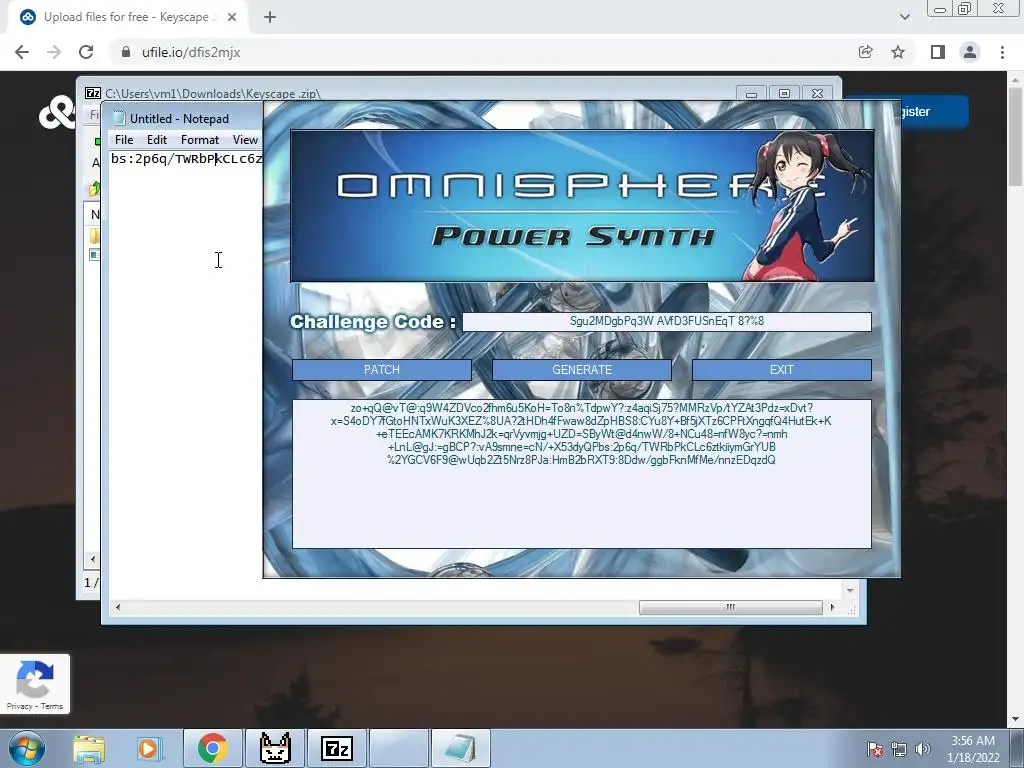1024x768 pixels.
Task: Click Chrome forward arrow
Action: [54, 52]
